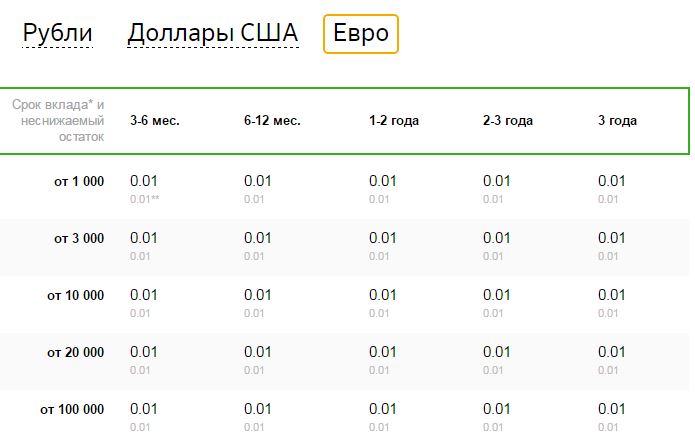Viewport: 695px width, 445px height.
Task: Click the 0.01** footnote rate value
Action: (x=144, y=199)
